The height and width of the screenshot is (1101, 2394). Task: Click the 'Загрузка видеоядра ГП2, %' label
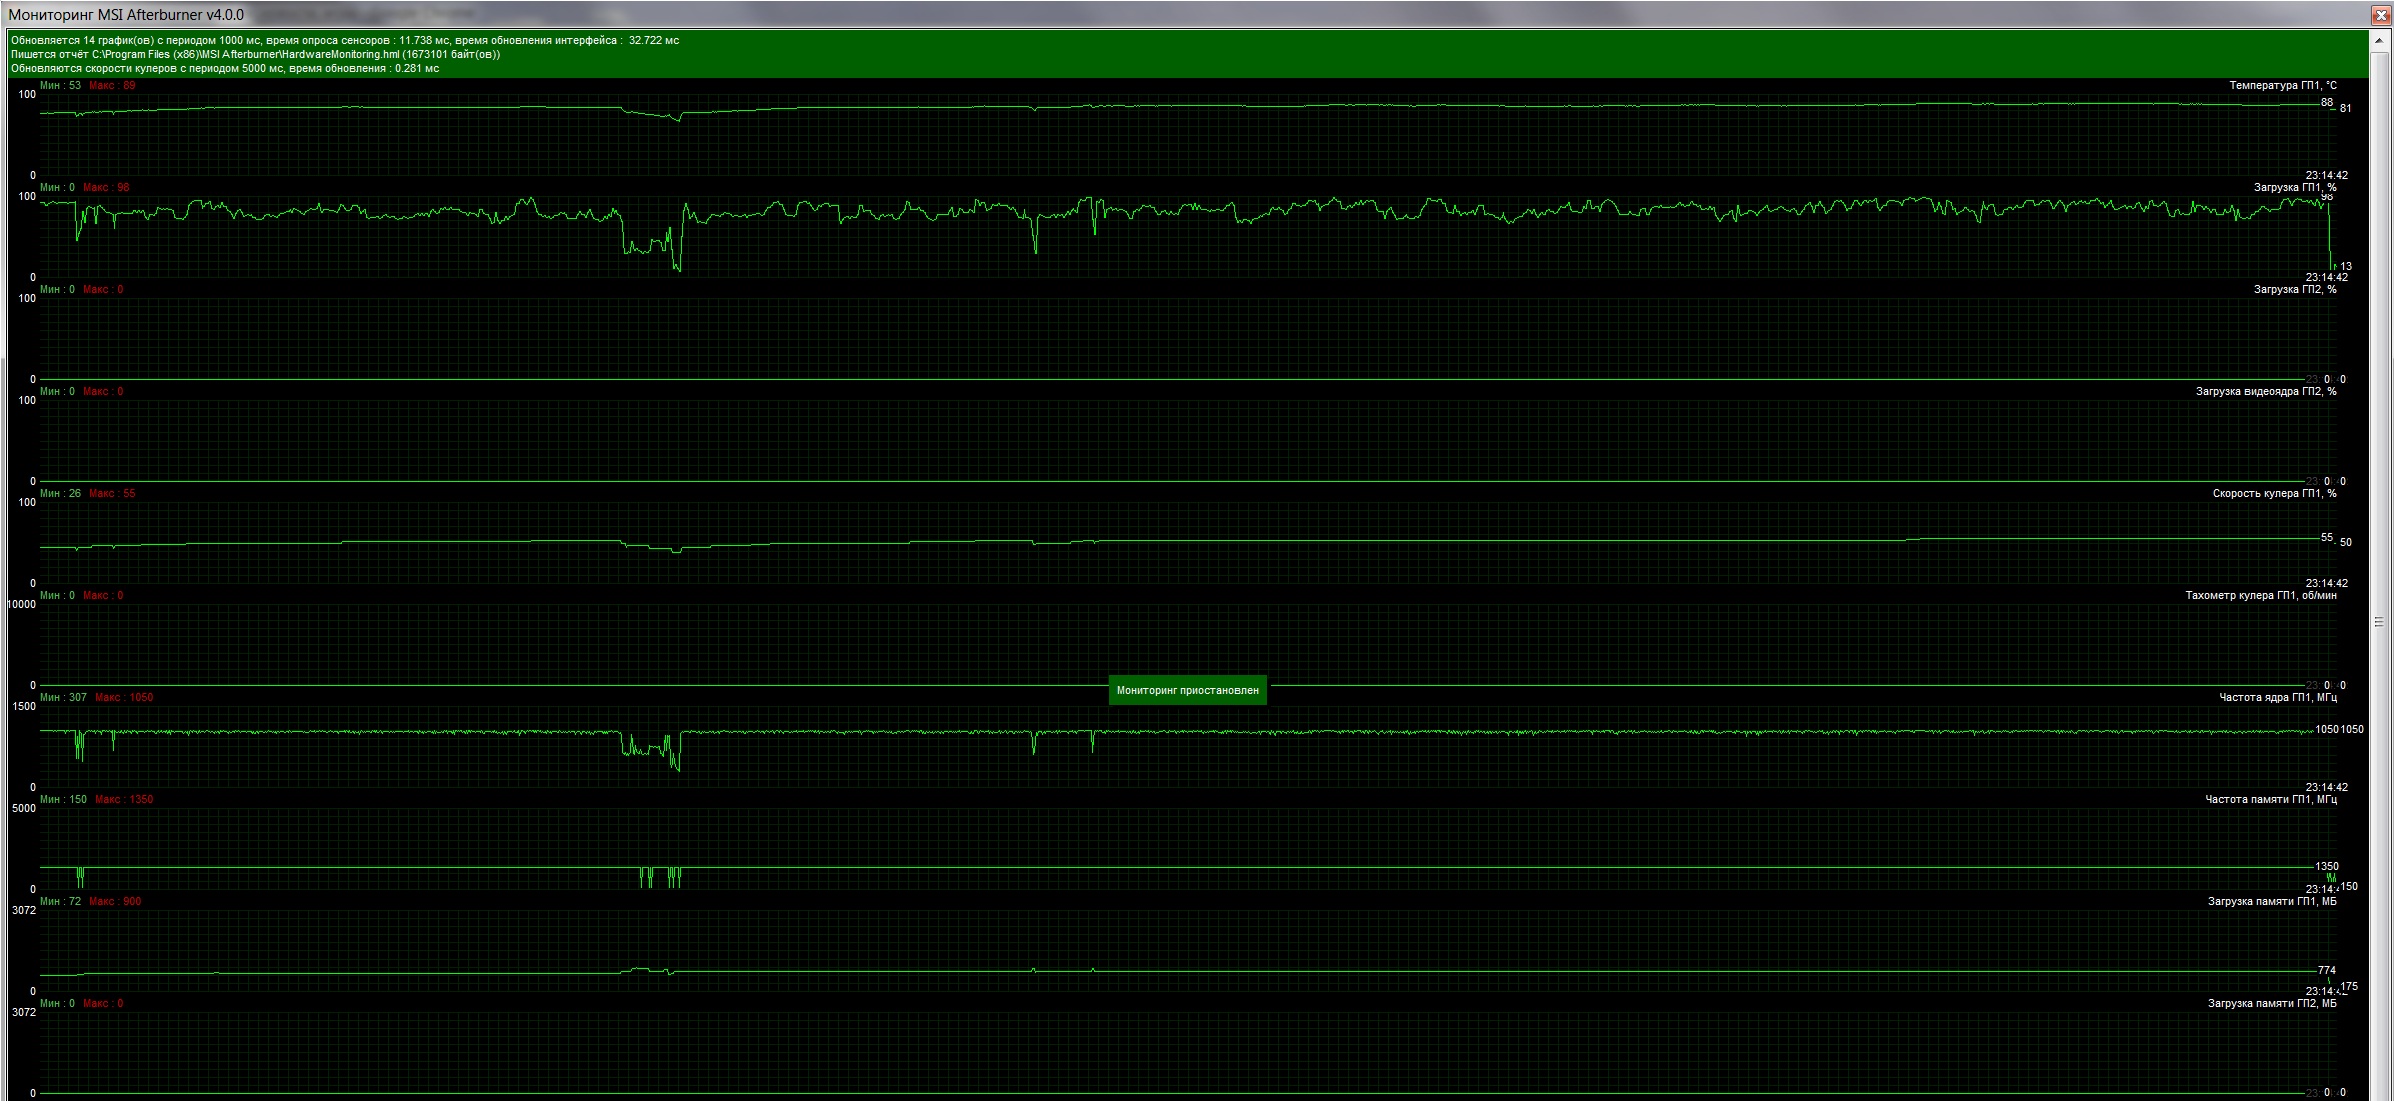[x=2265, y=392]
